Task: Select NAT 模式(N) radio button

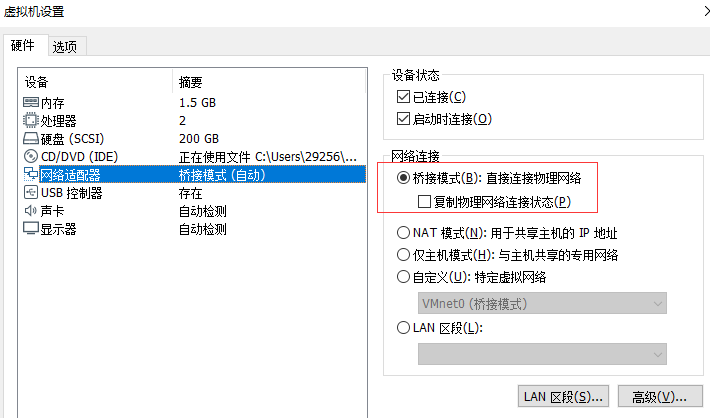Action: tap(403, 233)
